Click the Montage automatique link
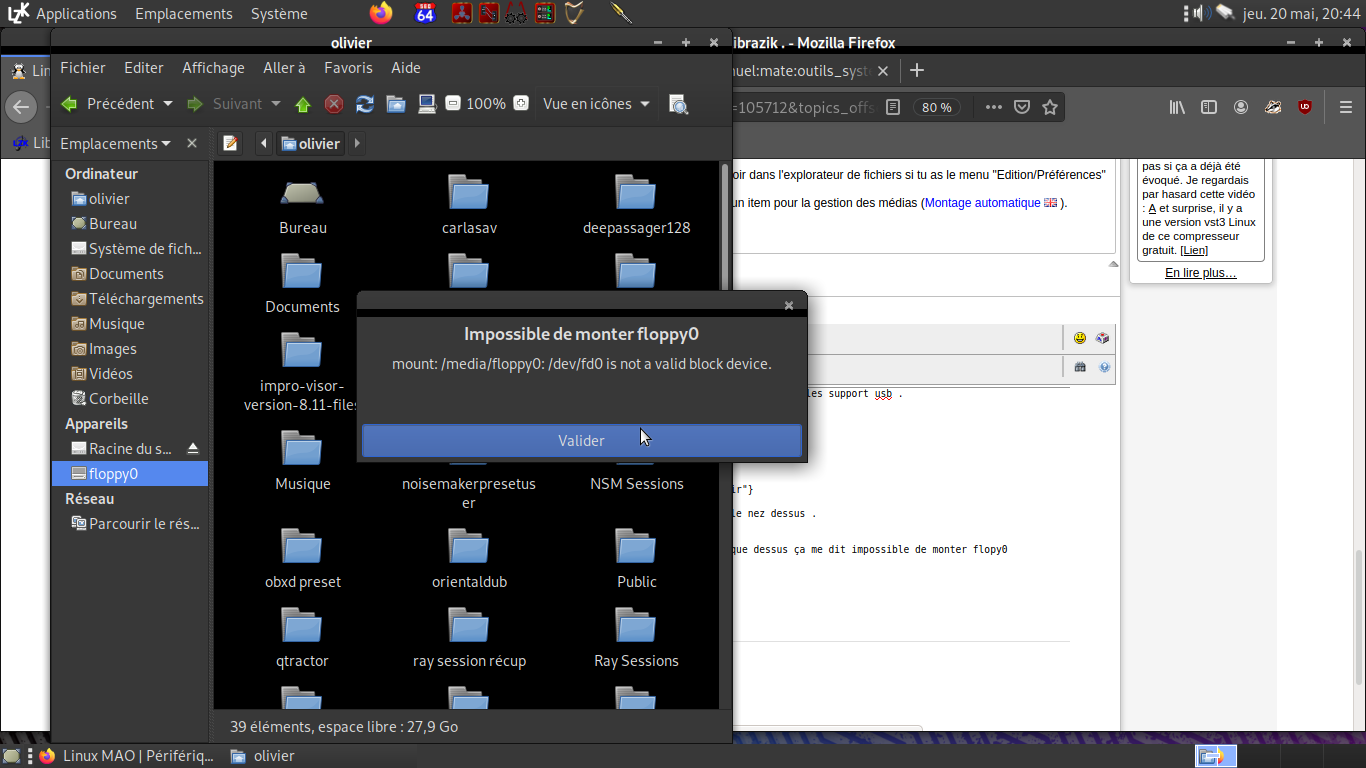This screenshot has width=1366, height=768. [982, 202]
